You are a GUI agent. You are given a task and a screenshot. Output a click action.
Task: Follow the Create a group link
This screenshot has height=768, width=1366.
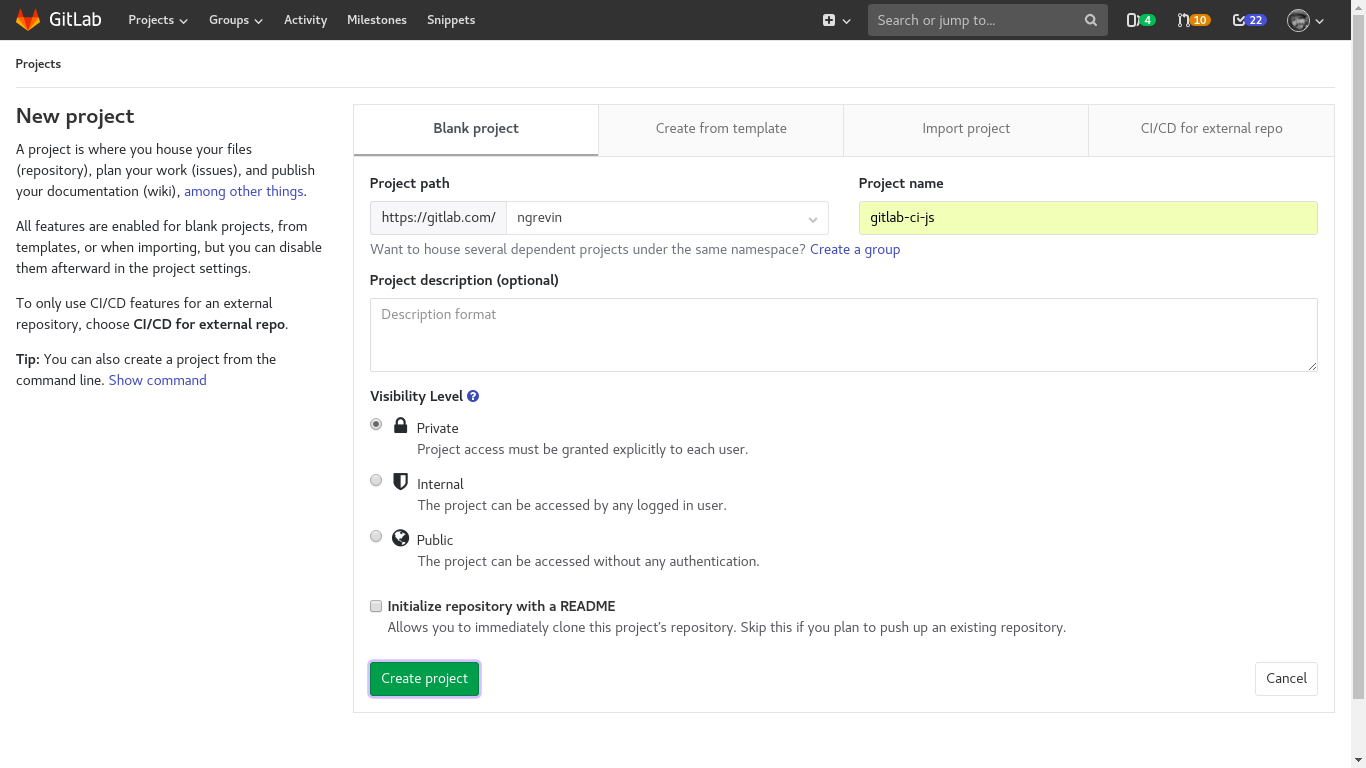855,249
